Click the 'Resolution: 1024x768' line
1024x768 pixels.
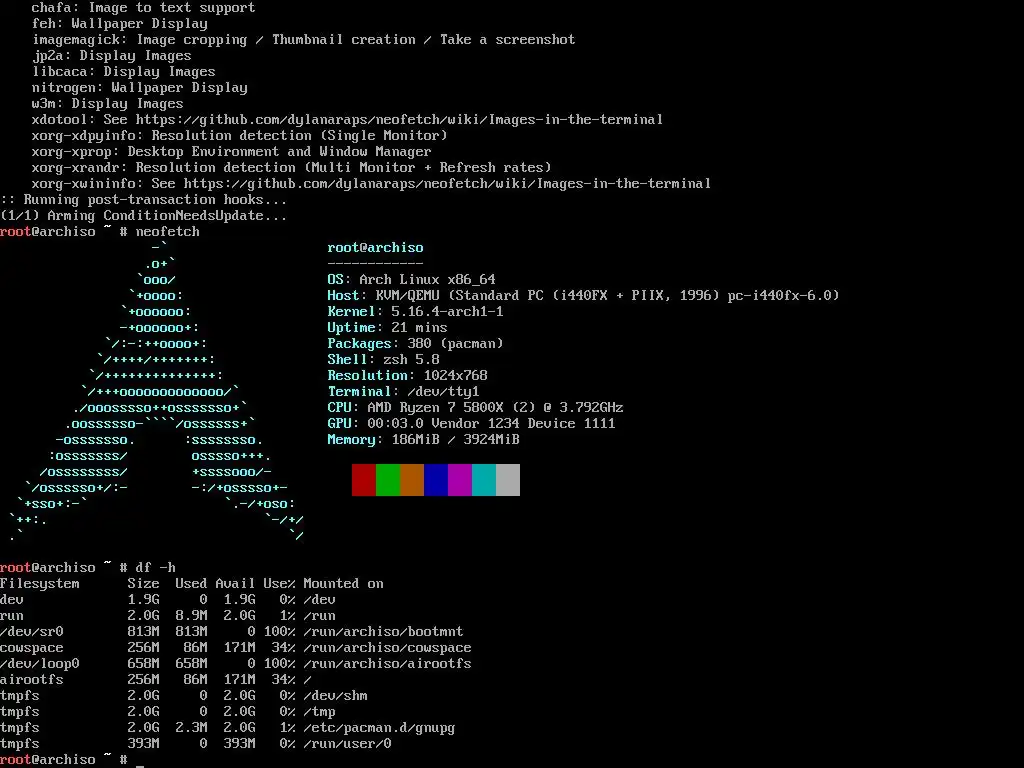[x=408, y=376]
